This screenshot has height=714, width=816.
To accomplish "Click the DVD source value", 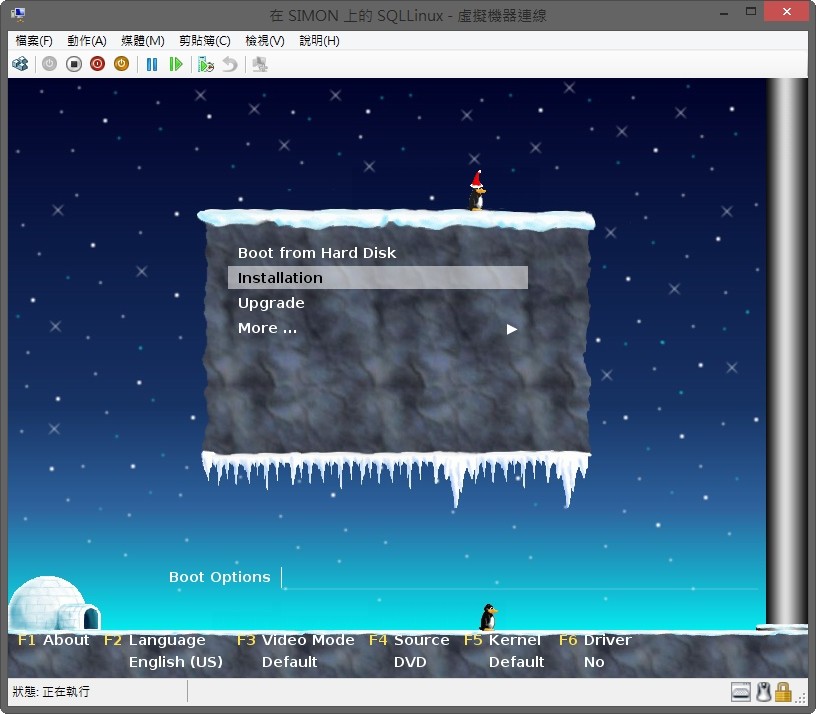I will (x=410, y=662).
